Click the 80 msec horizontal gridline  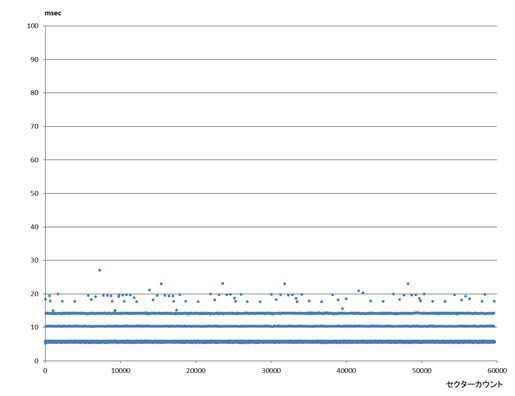pyautogui.click(x=271, y=93)
